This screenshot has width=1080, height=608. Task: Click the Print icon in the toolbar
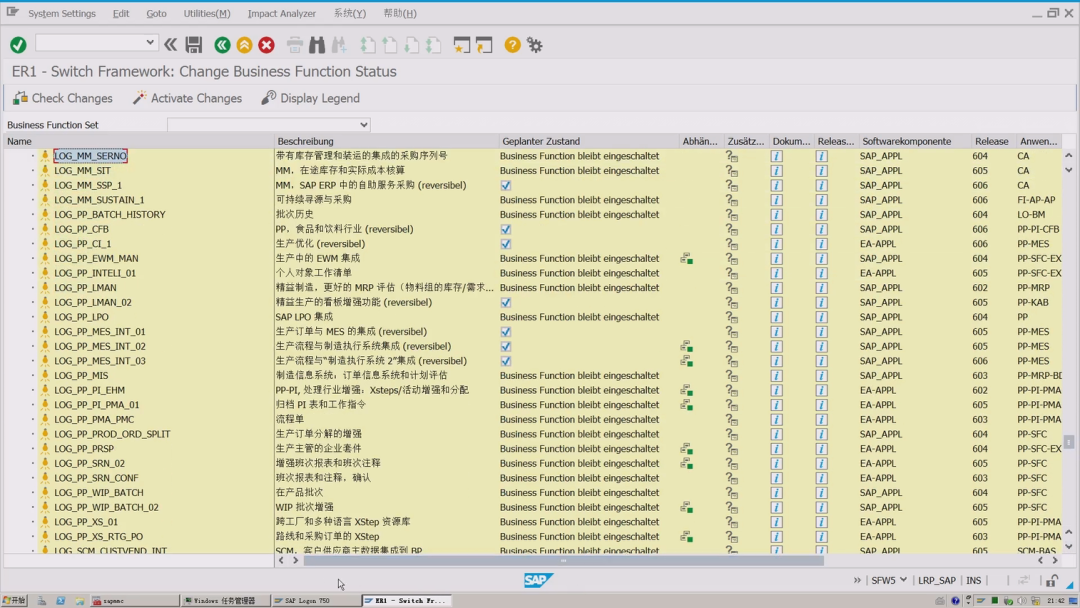coord(295,45)
